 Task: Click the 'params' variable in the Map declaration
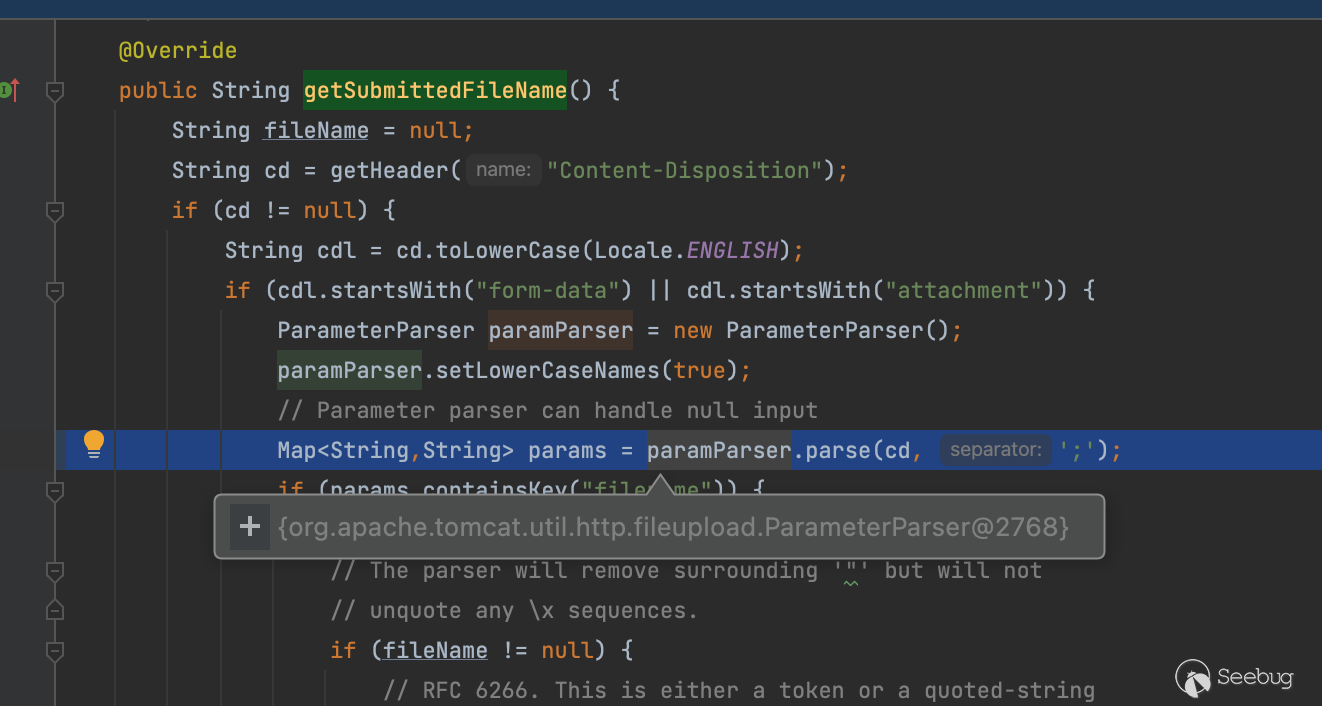pos(567,450)
